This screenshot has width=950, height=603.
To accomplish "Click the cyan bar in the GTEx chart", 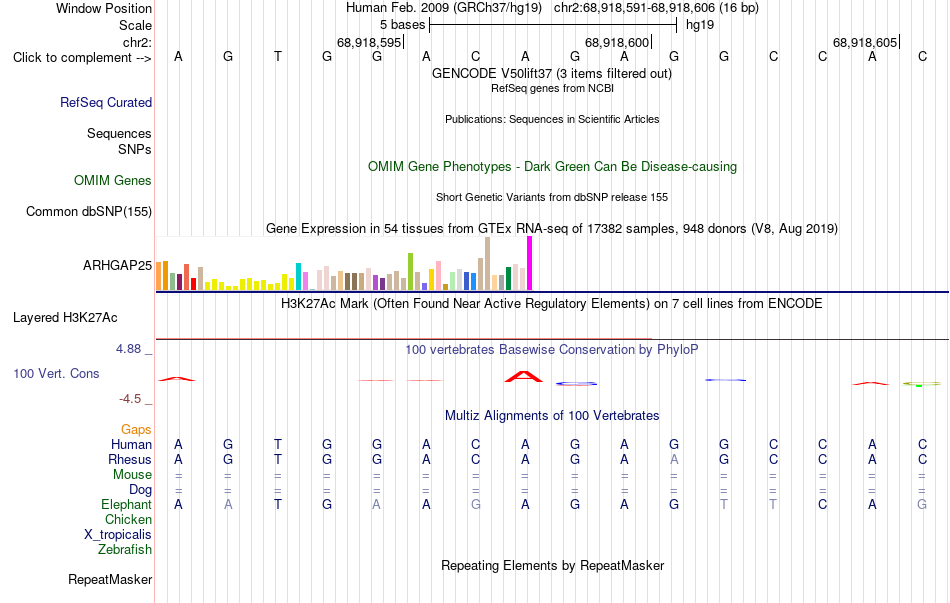I will (x=298, y=276).
